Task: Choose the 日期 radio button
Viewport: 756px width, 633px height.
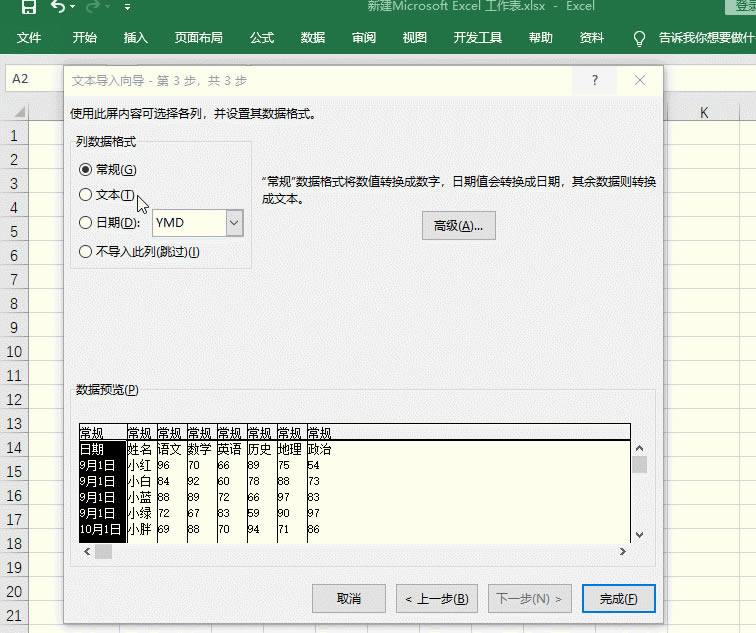Action: click(86, 223)
